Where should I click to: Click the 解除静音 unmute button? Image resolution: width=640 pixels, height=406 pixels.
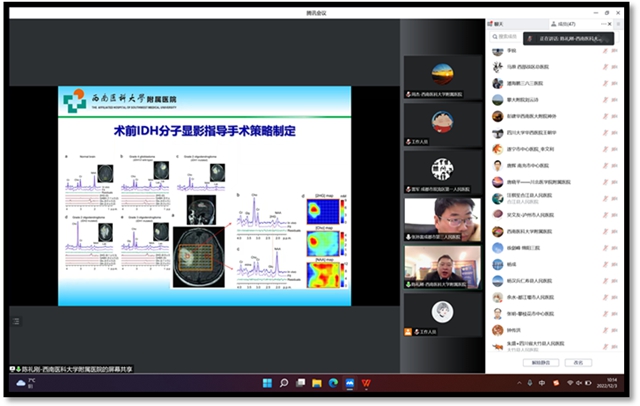[540, 363]
